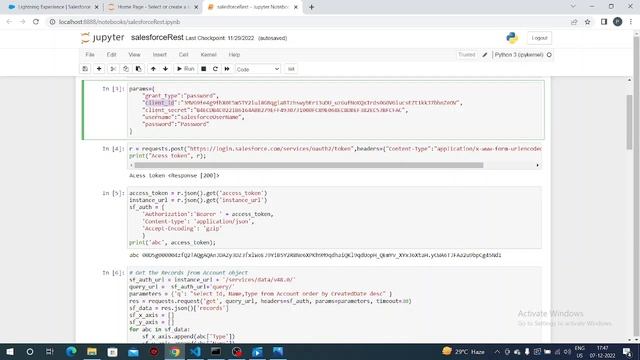
Task: Paste cells below icon
Action: (x=138, y=69)
